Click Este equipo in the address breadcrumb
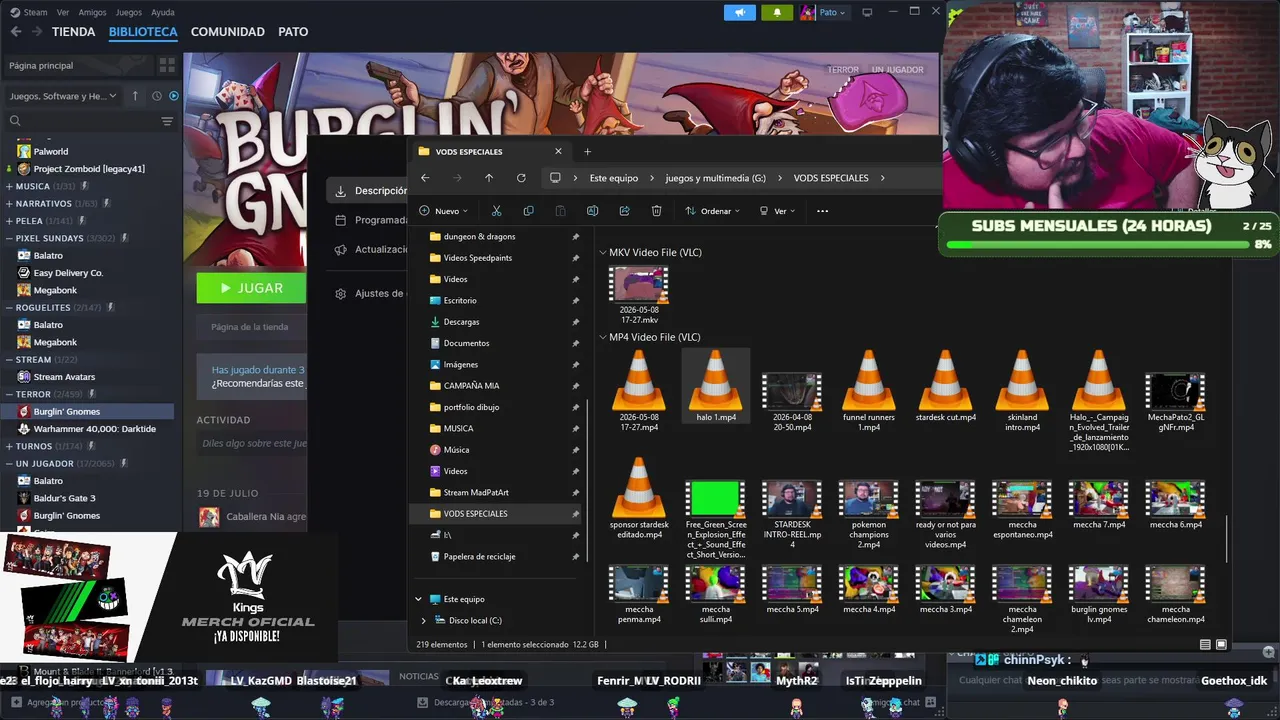This screenshot has width=1280, height=720. pos(613,178)
